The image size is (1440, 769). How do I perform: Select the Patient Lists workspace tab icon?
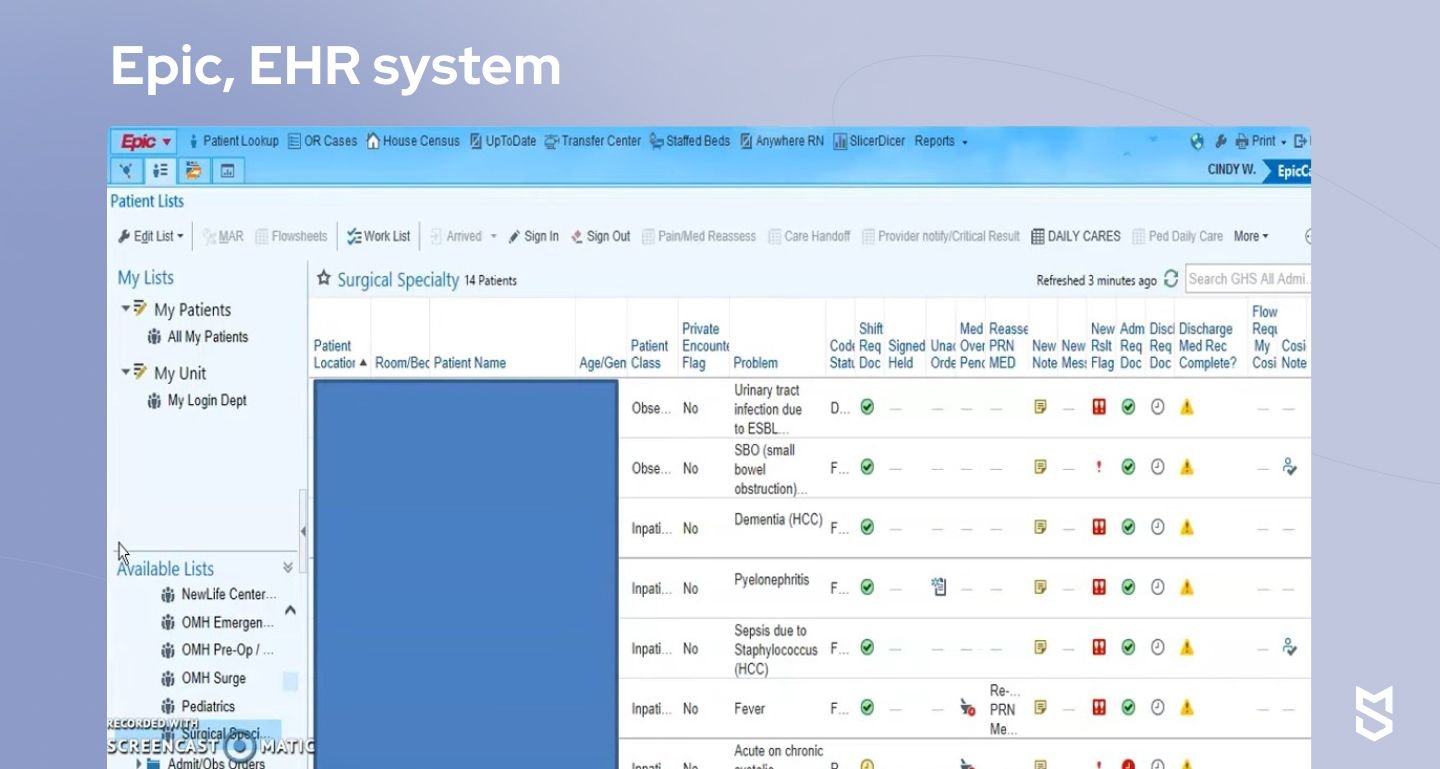pyautogui.click(x=160, y=171)
